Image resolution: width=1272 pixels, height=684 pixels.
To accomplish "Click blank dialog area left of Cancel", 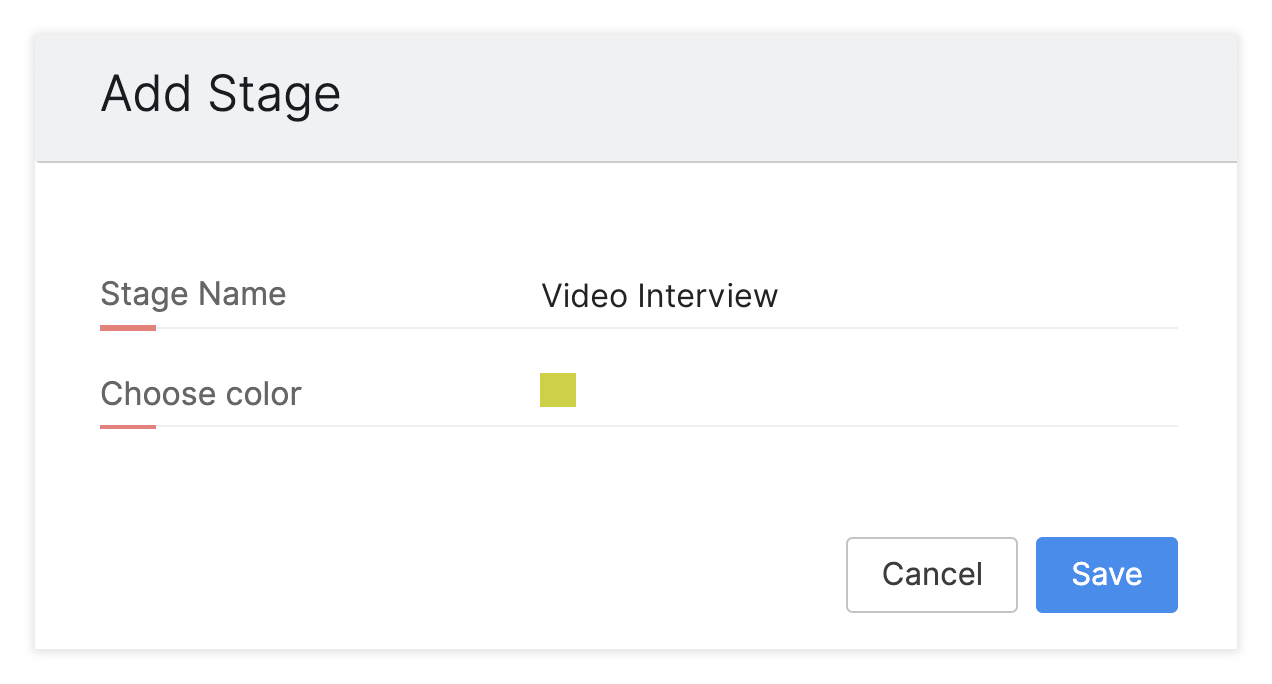I will pos(450,574).
